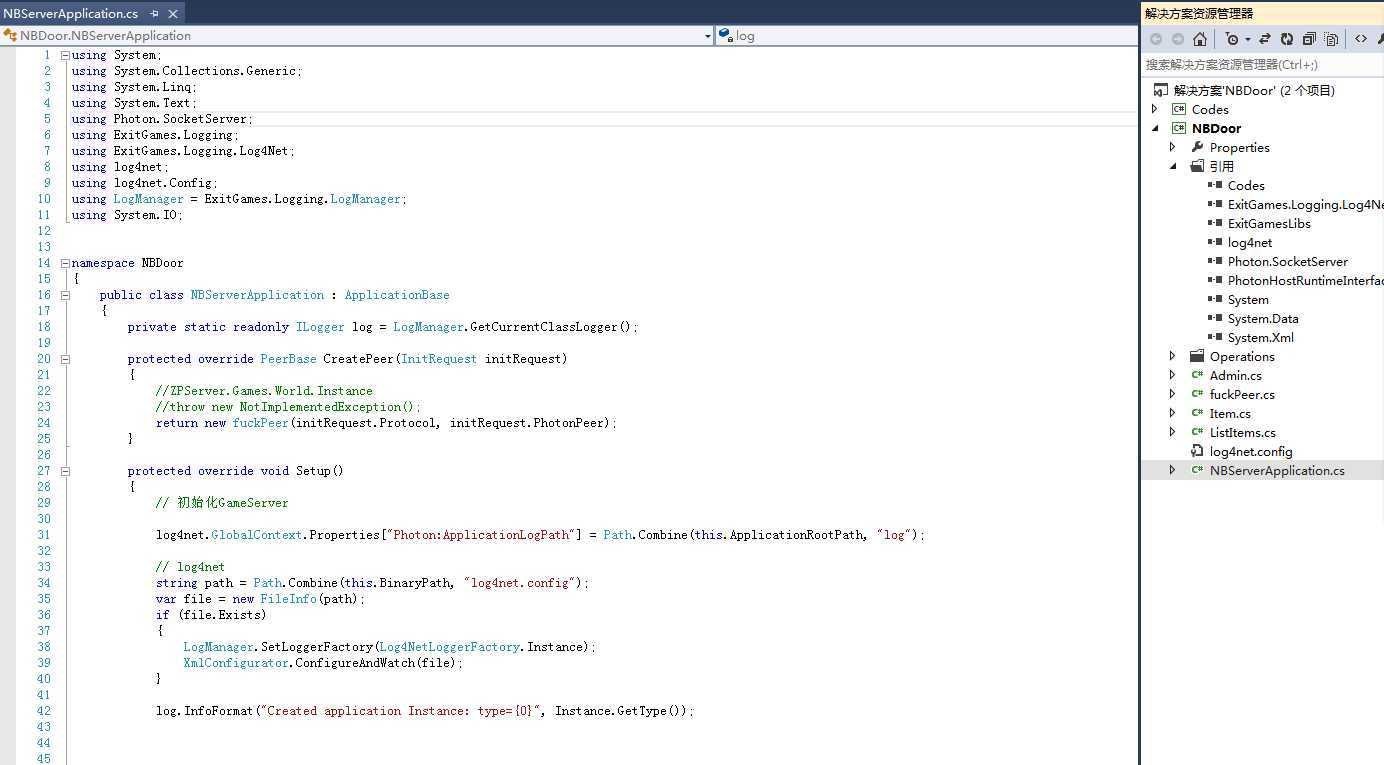The height and width of the screenshot is (765, 1384).
Task: Click the ListItems.cs file icon
Action: point(1197,432)
